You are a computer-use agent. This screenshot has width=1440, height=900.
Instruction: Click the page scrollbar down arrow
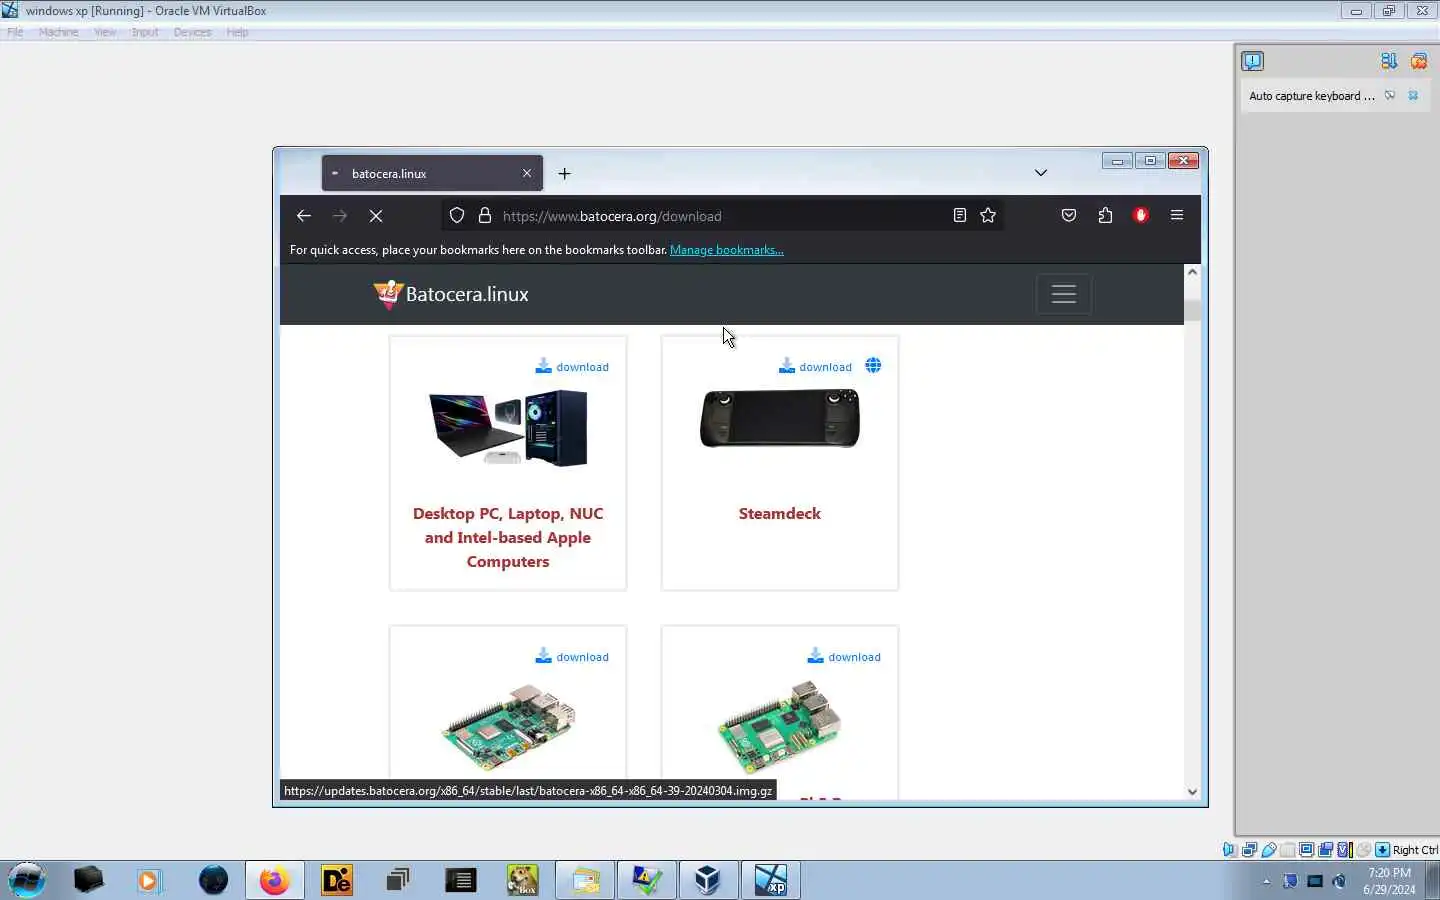(x=1192, y=791)
